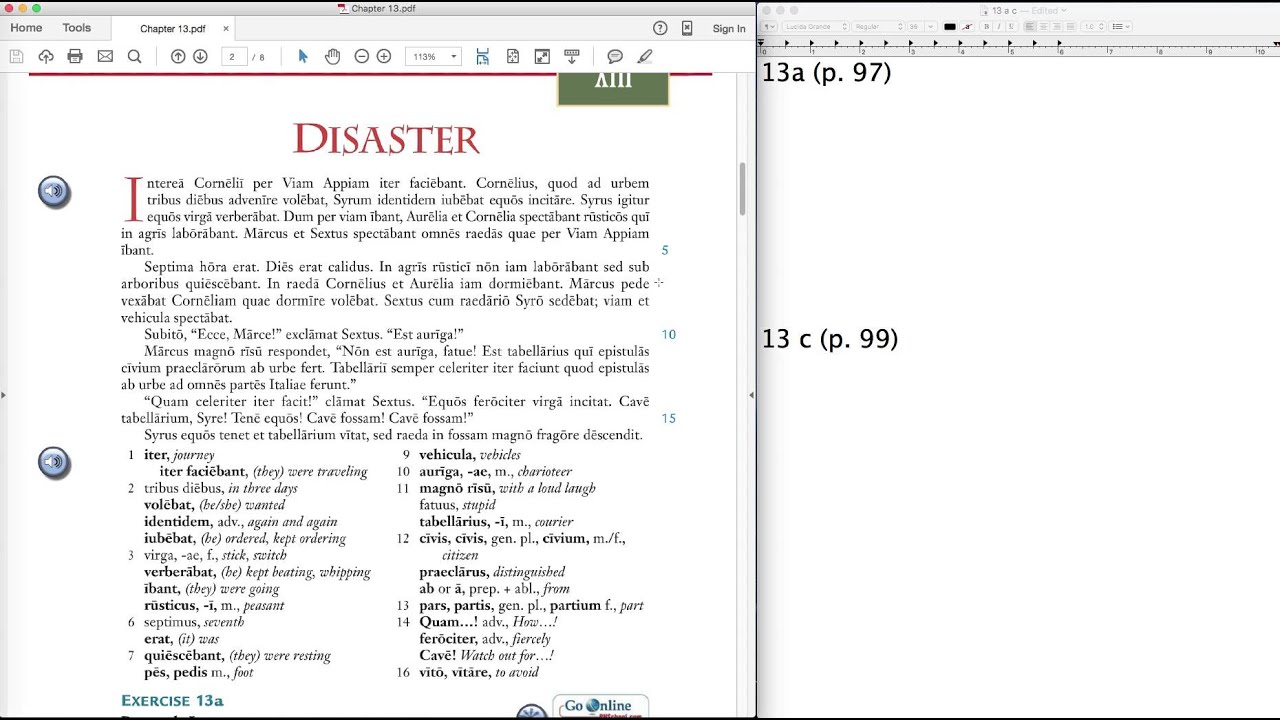Image resolution: width=1280 pixels, height=720 pixels.
Task: Open Regular typeface style dropdown
Action: (878, 26)
